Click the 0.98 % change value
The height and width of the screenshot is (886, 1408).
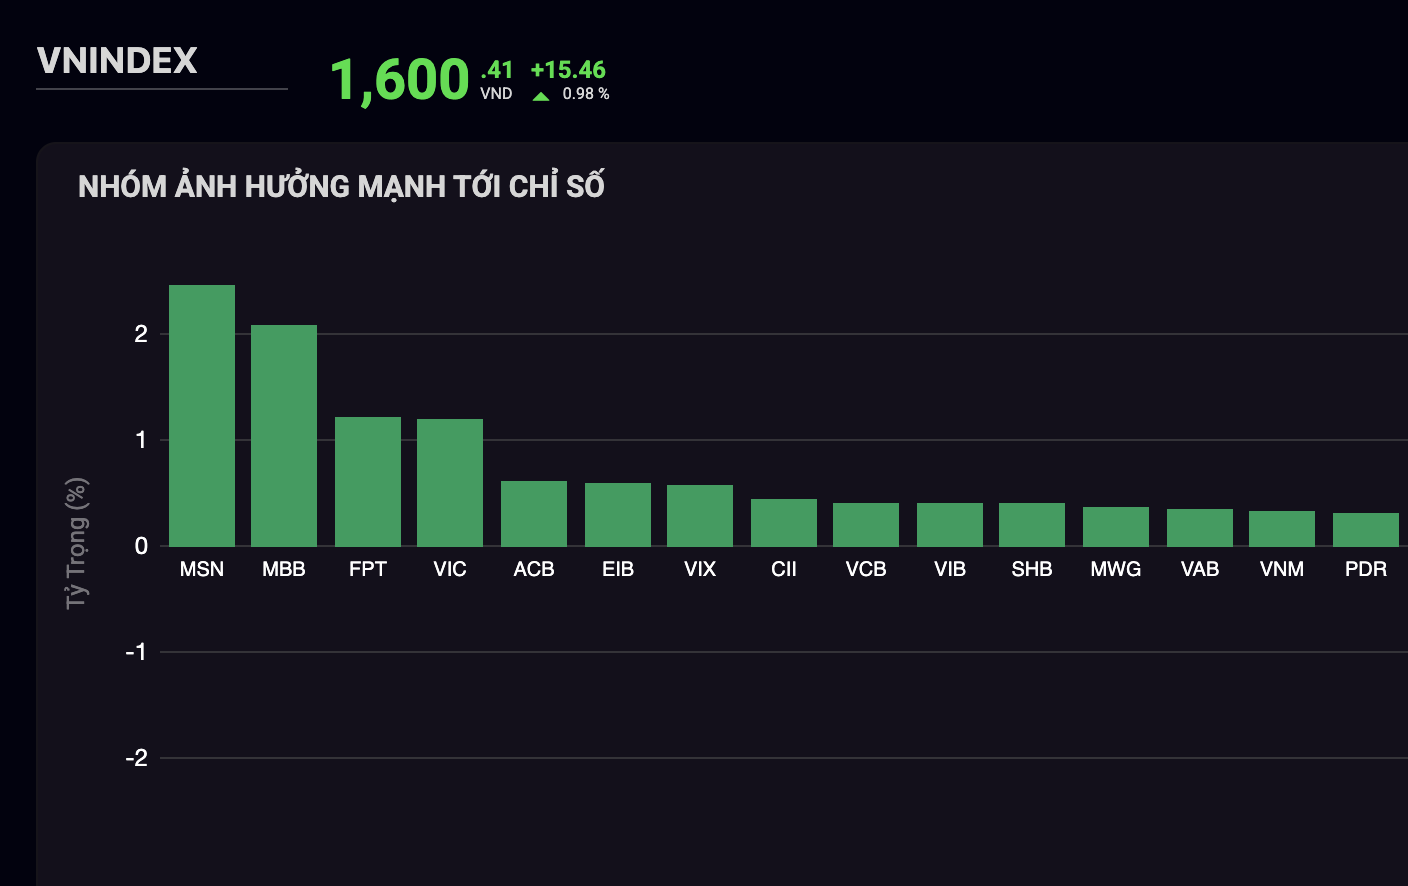tap(586, 94)
